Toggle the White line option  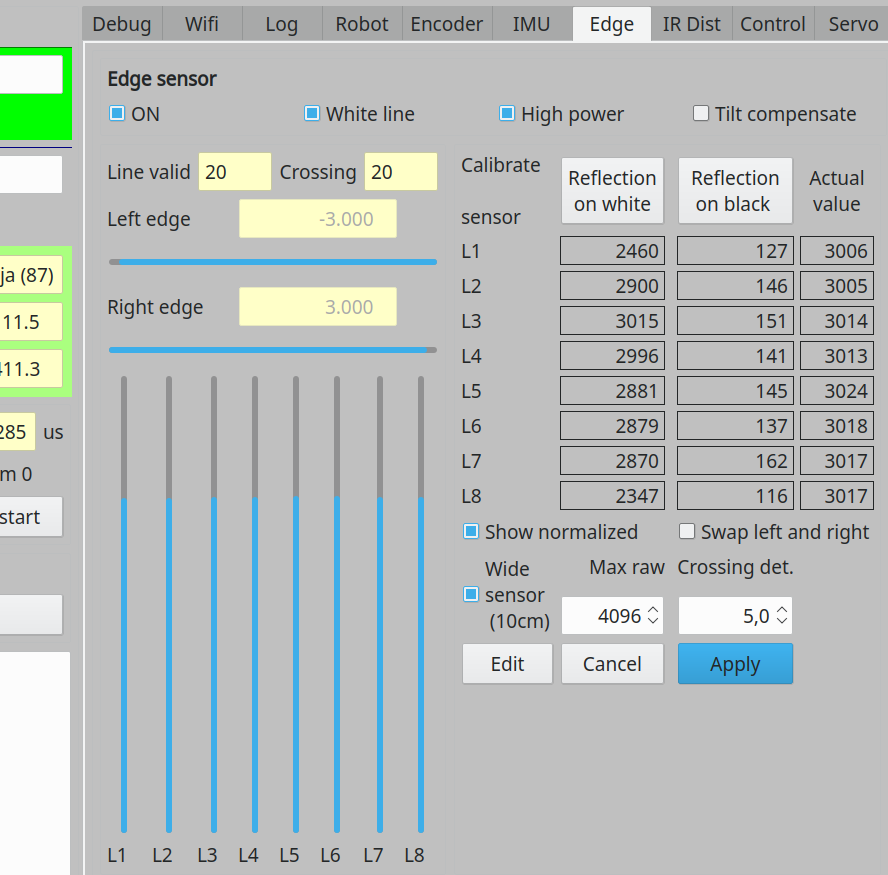click(311, 114)
